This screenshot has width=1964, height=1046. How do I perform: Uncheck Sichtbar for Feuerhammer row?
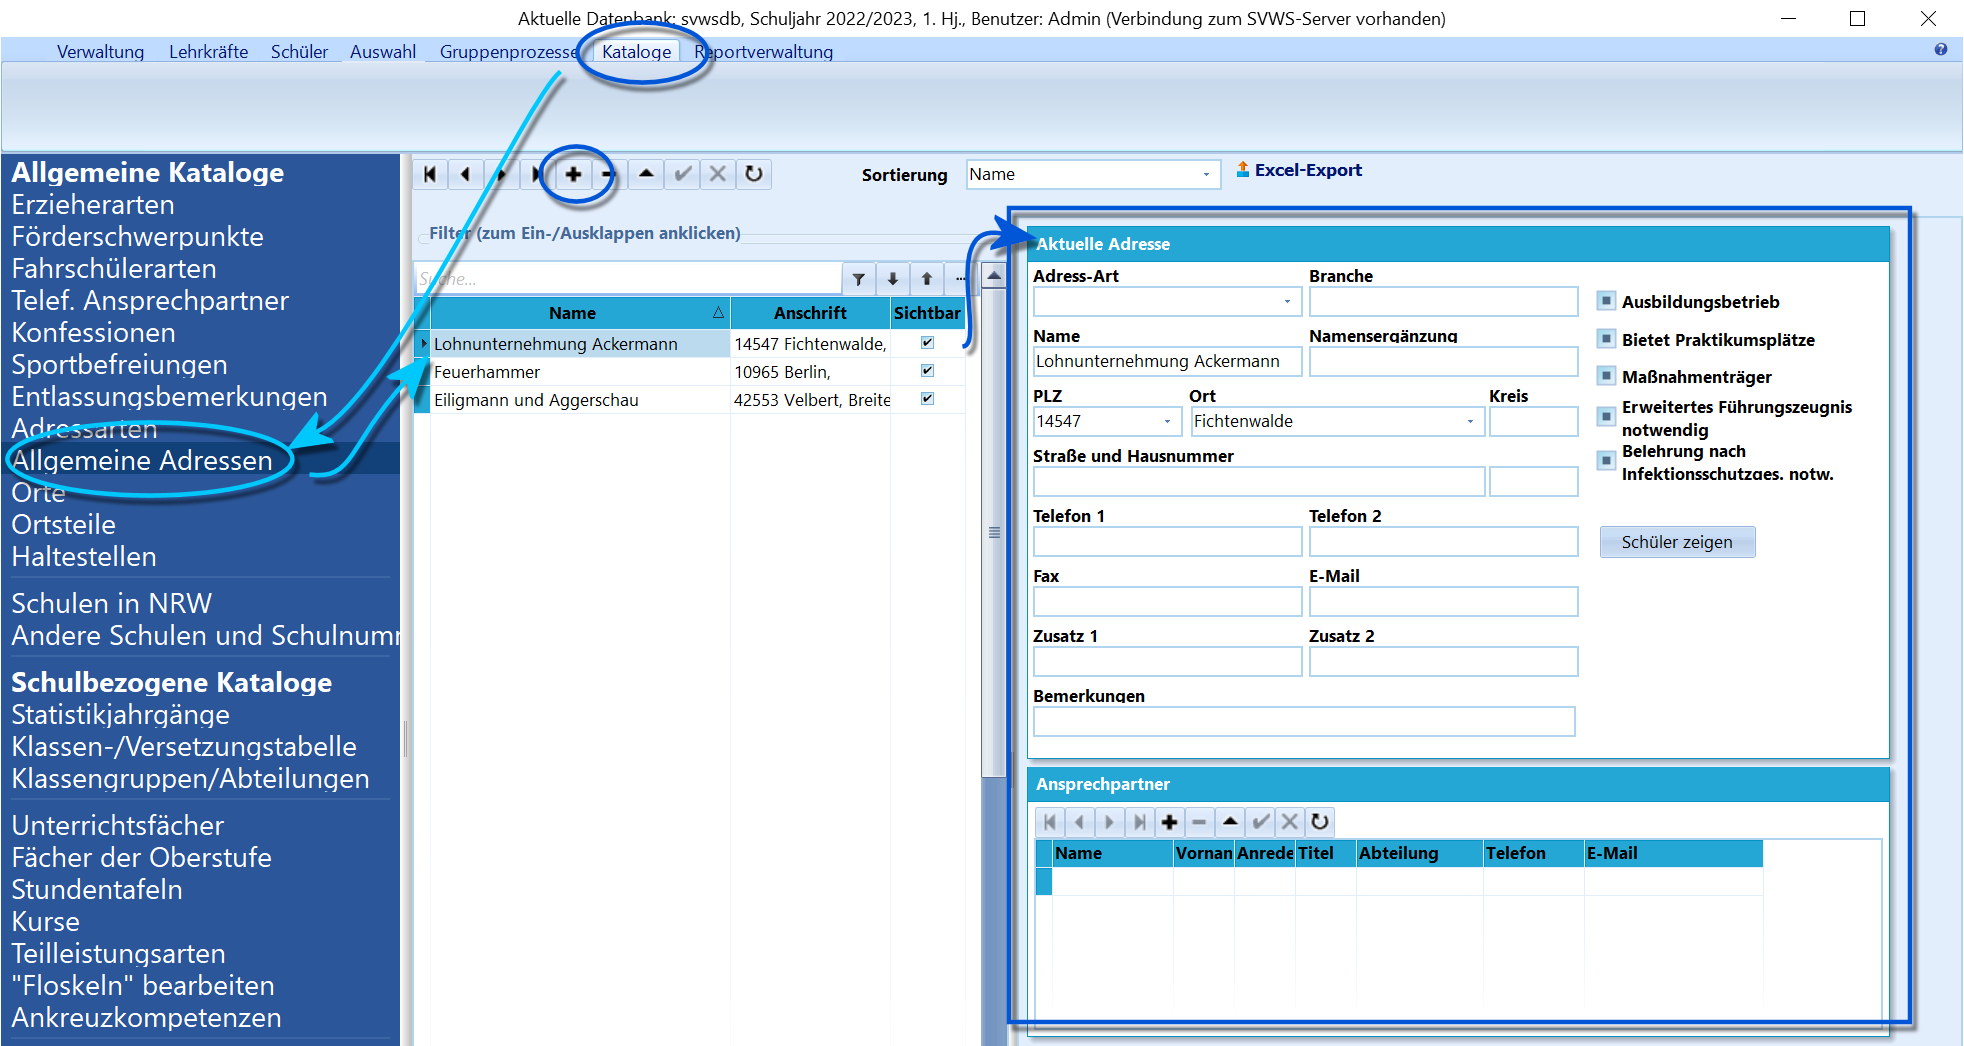pyautogui.click(x=927, y=371)
